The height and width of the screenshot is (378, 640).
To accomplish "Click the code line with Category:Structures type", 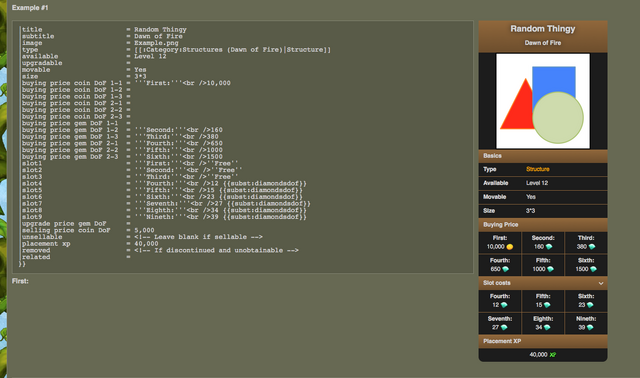I will [x=176, y=49].
